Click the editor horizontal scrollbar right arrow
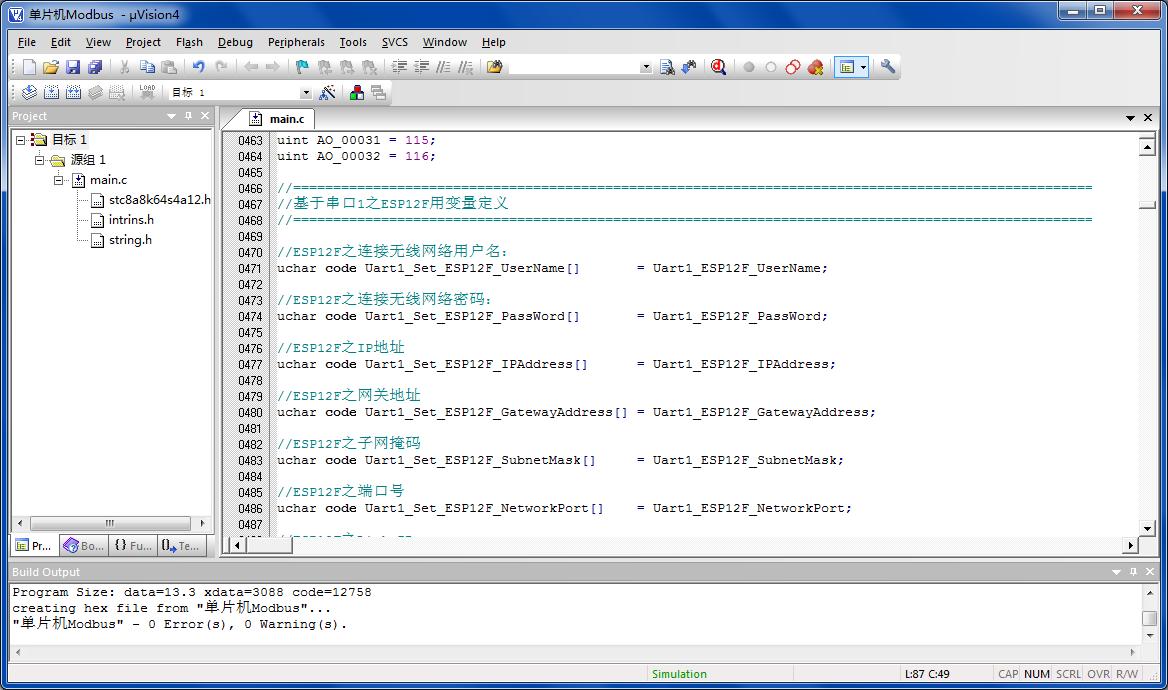This screenshot has width=1168, height=690. tap(1131, 545)
